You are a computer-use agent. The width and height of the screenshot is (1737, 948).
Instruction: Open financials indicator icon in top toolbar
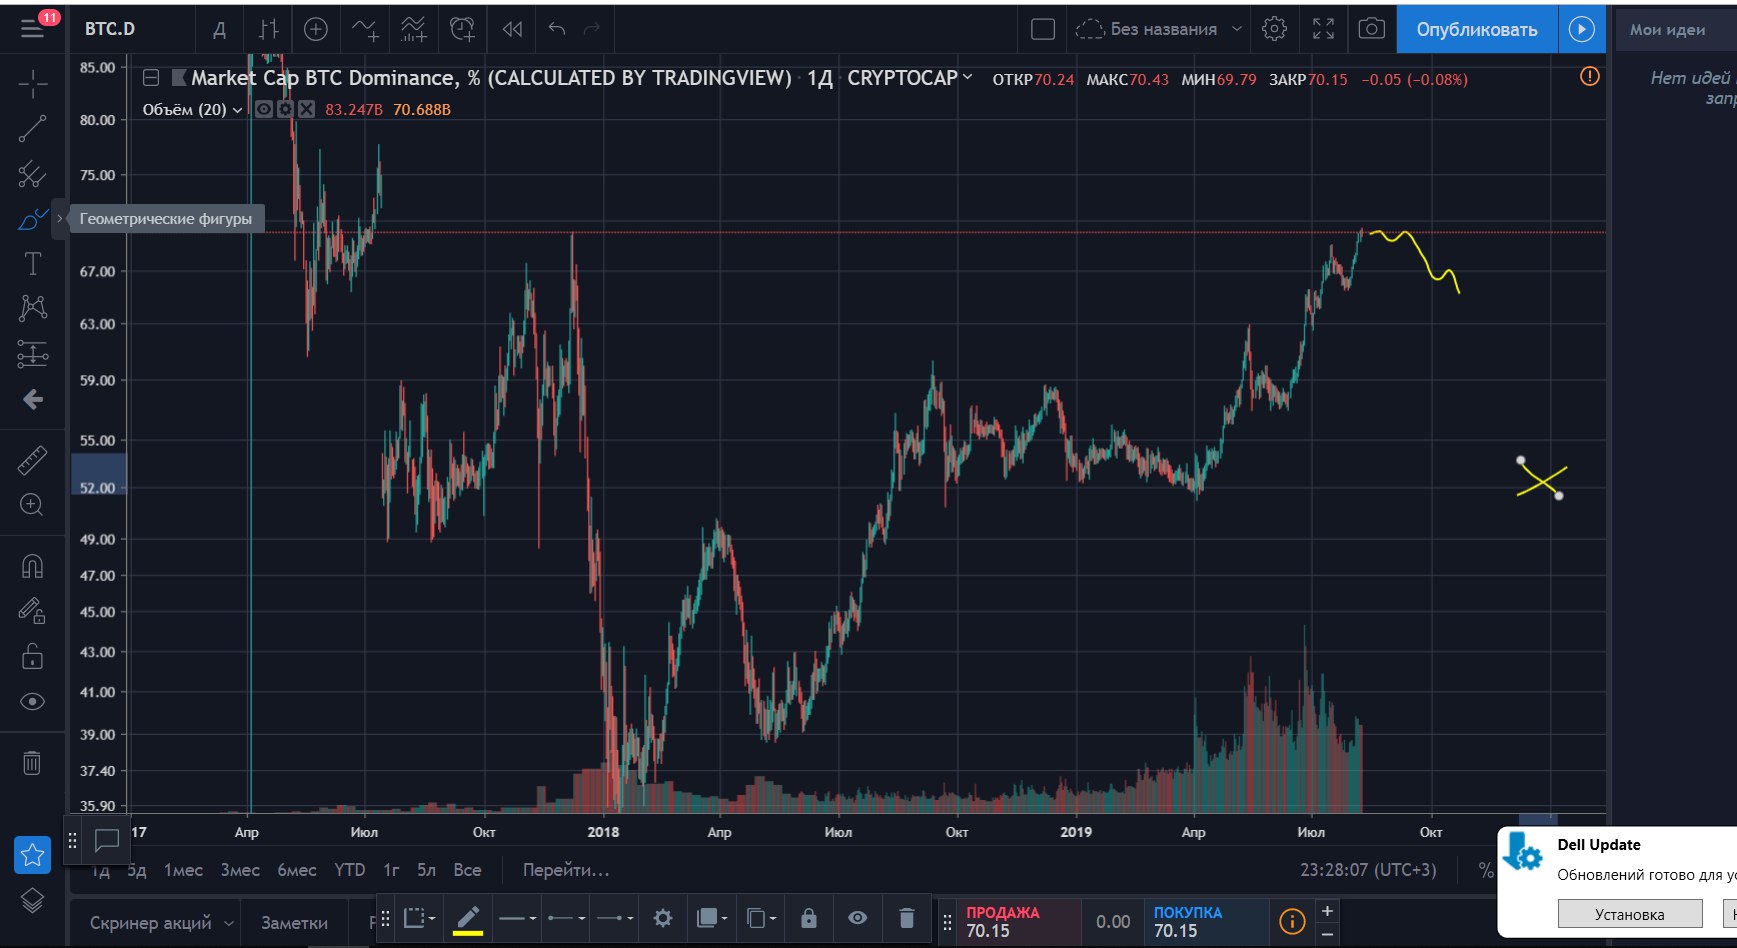413,30
